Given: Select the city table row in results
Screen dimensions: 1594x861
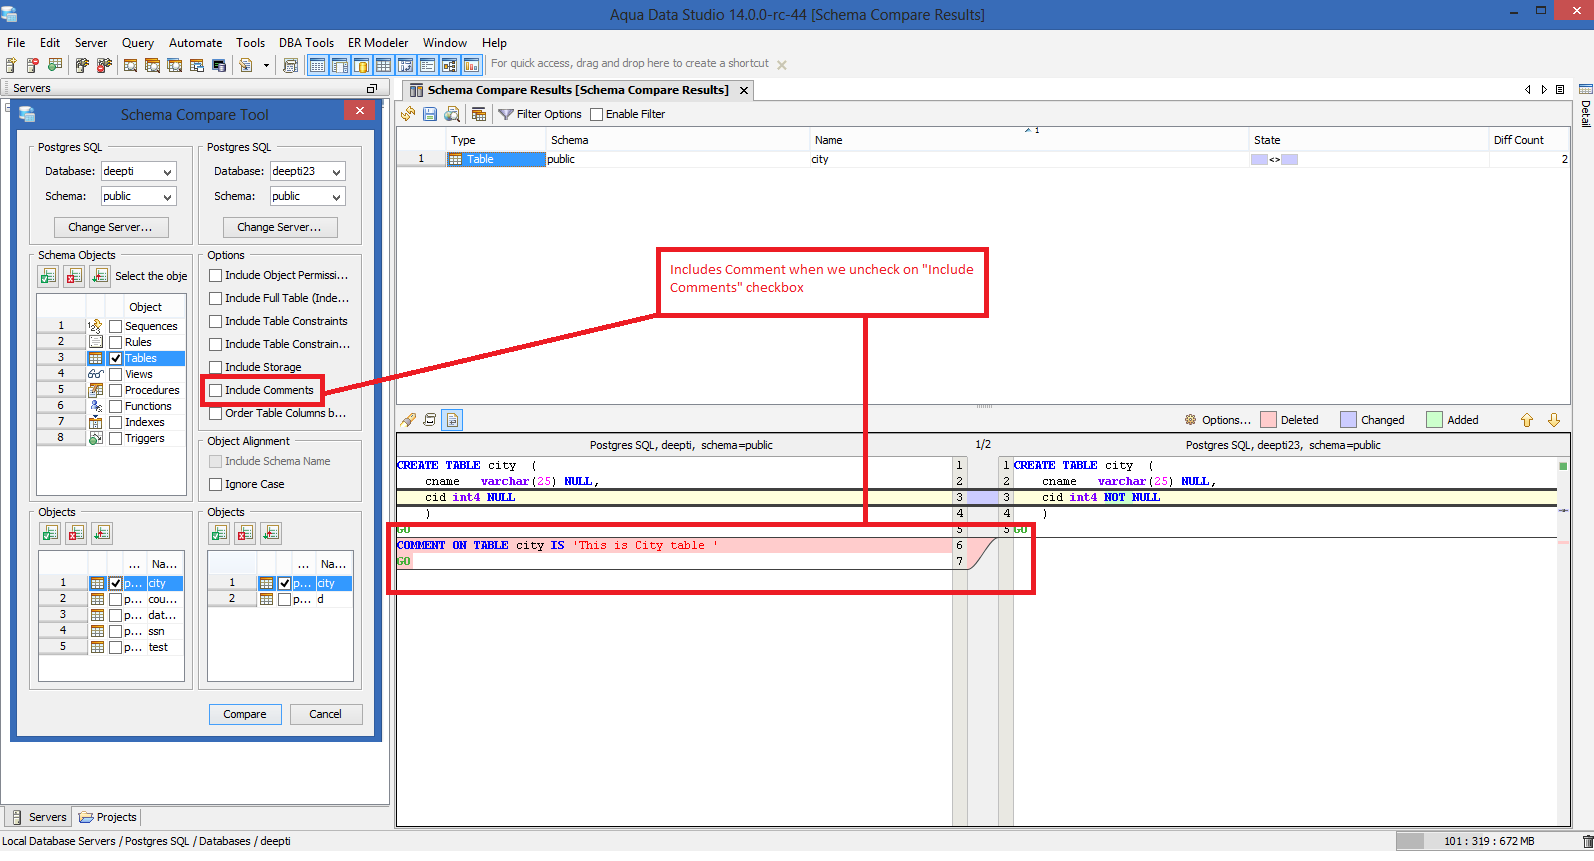Looking at the screenshot, I should click(982, 159).
